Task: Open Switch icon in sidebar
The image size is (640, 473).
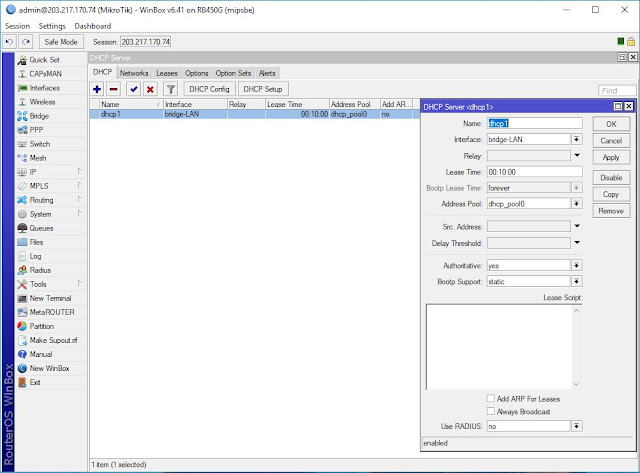Action: coord(22,144)
